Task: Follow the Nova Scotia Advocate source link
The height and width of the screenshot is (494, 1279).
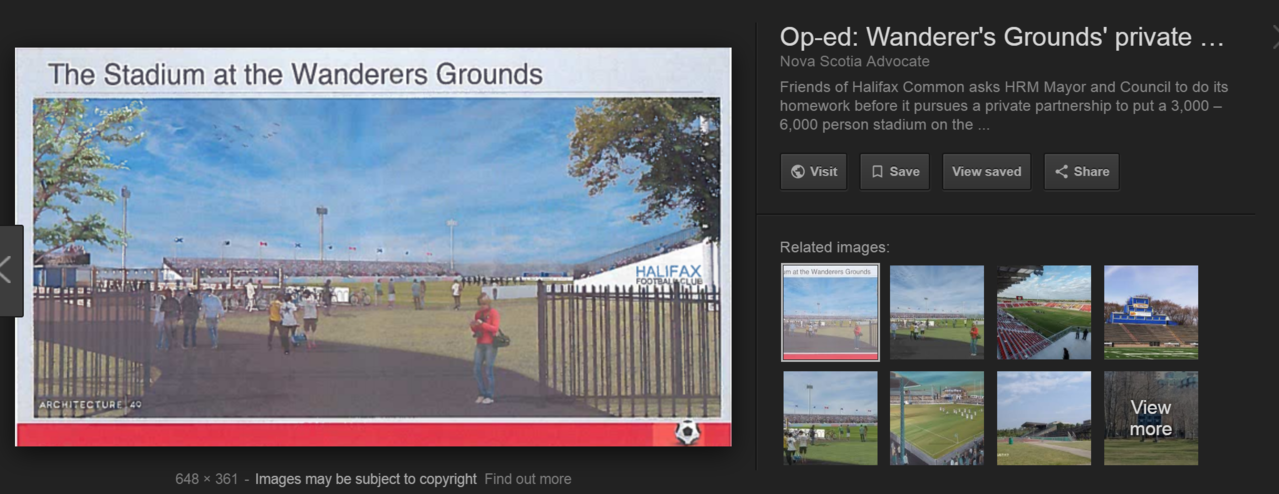Action: click(x=854, y=62)
